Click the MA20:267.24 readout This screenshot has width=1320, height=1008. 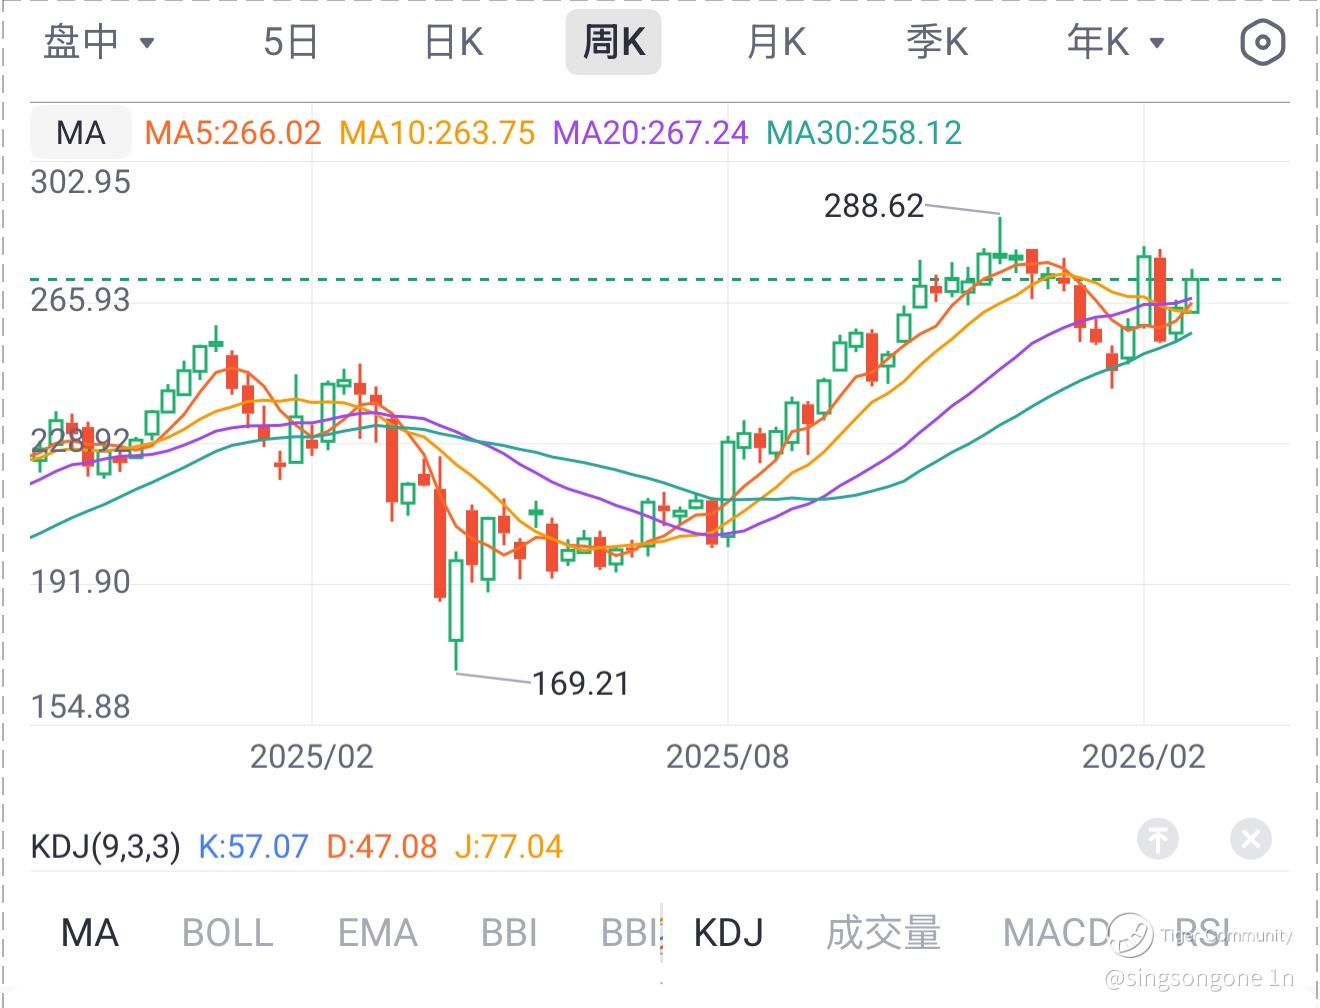650,132
